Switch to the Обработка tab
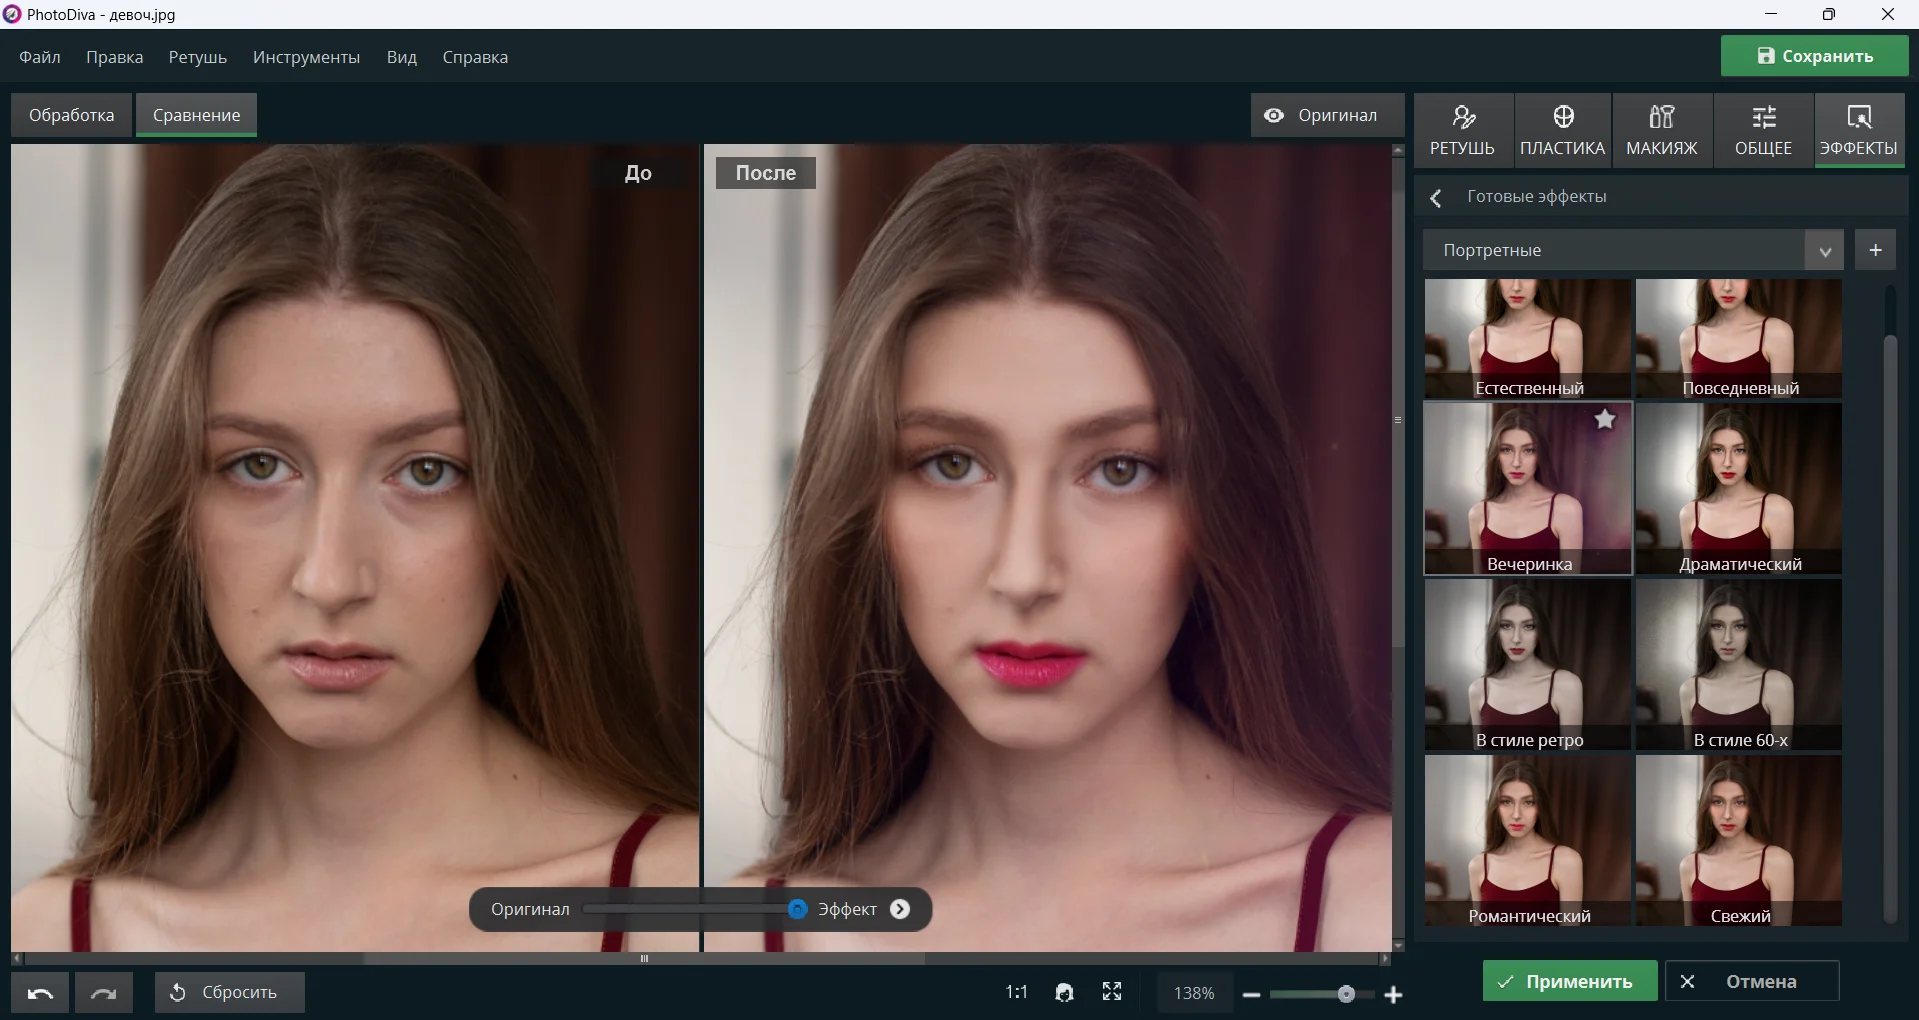The width and height of the screenshot is (1919, 1020). tap(71, 115)
